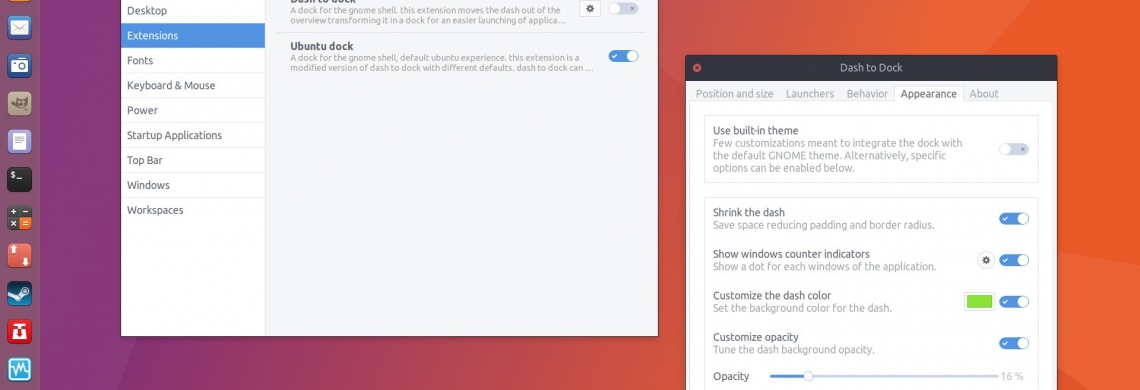Screen dimensions: 1140x390
Task: Click the Opacity slider handle
Action: [808, 376]
